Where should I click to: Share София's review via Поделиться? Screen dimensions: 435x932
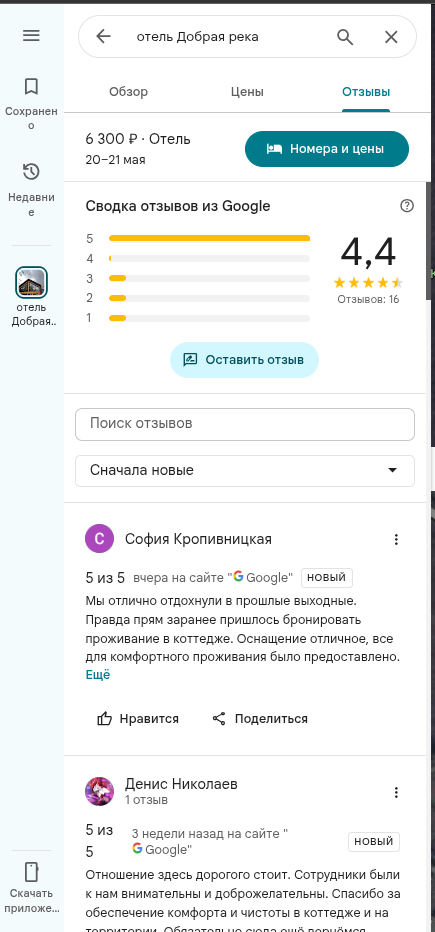pyautogui.click(x=260, y=719)
